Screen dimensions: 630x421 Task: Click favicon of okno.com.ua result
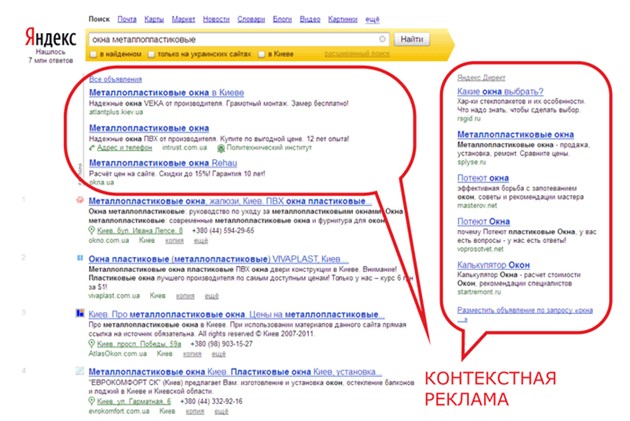click(x=79, y=202)
